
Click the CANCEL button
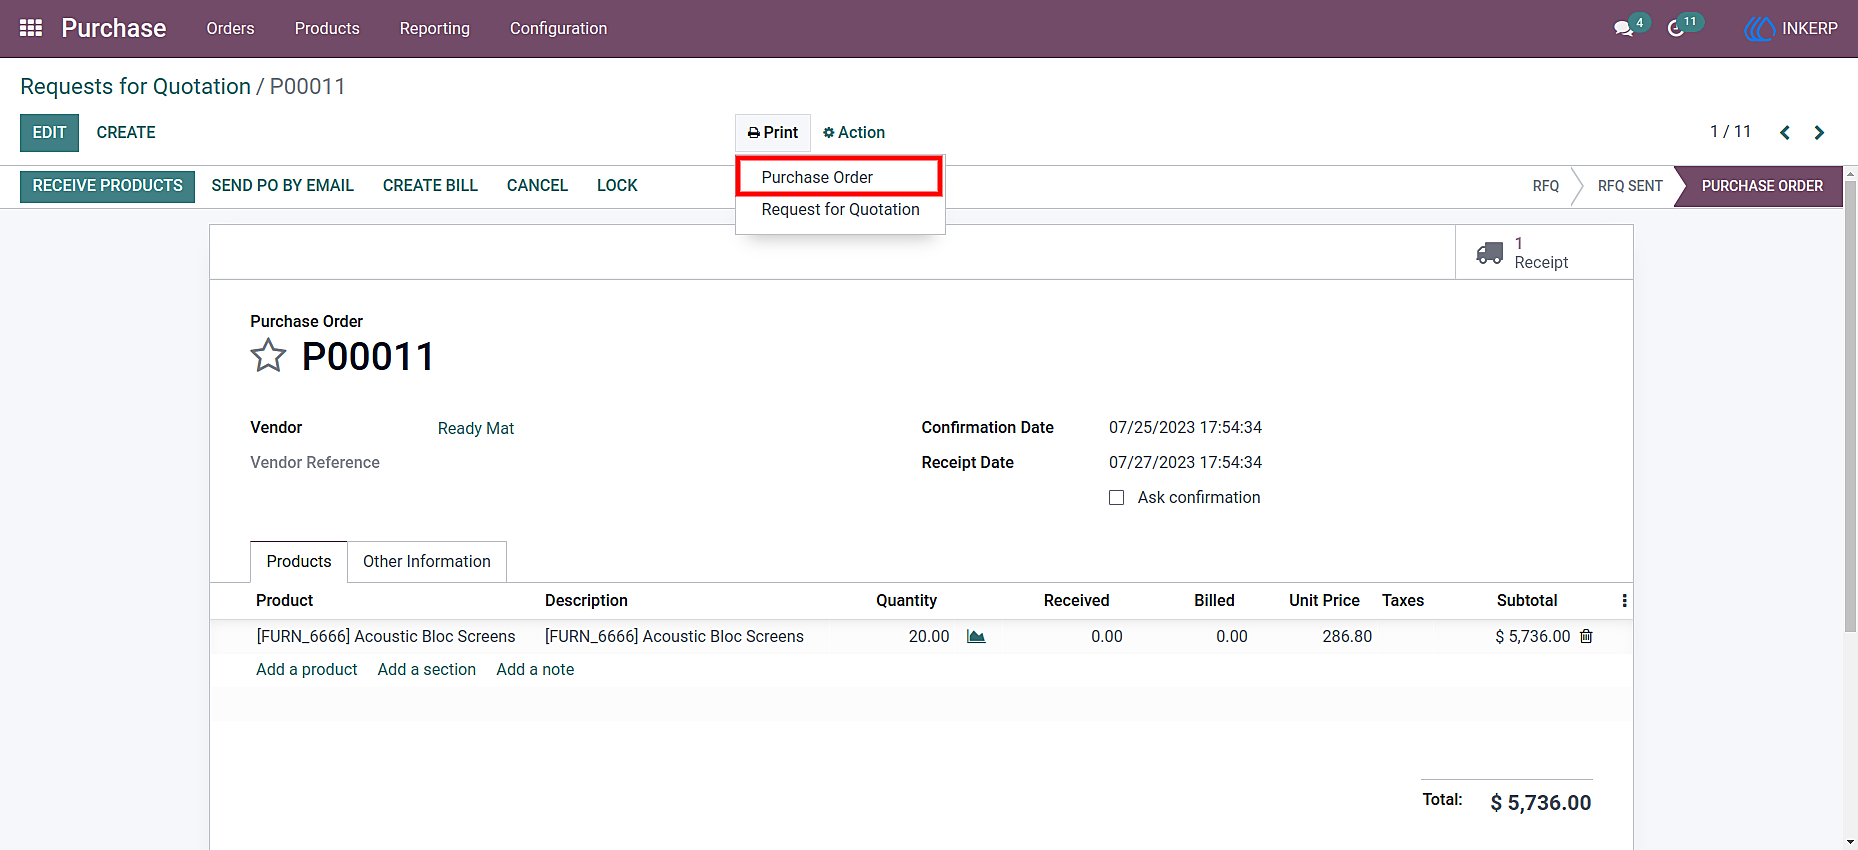click(537, 186)
